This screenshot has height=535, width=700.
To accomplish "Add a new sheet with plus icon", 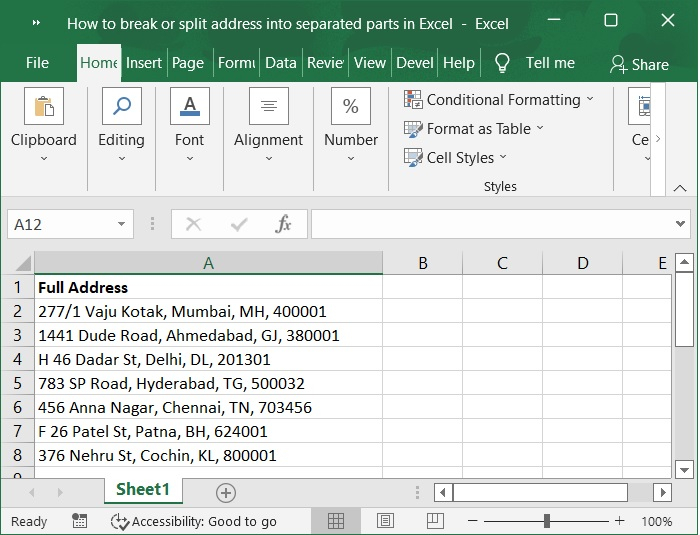I will click(x=226, y=492).
